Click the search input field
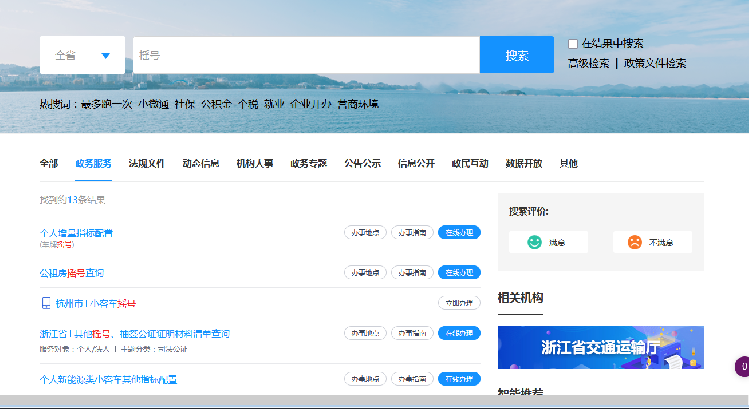749x409 pixels. 306,55
